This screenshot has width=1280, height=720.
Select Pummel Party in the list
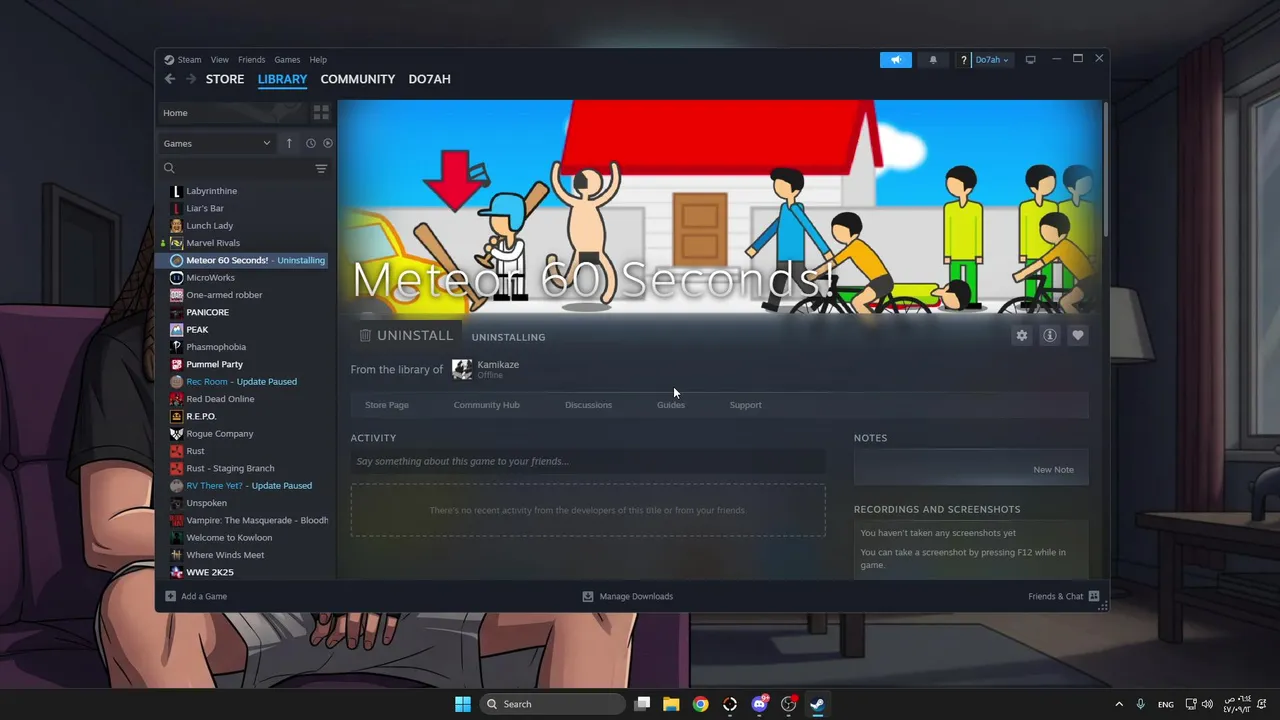[x=214, y=364]
